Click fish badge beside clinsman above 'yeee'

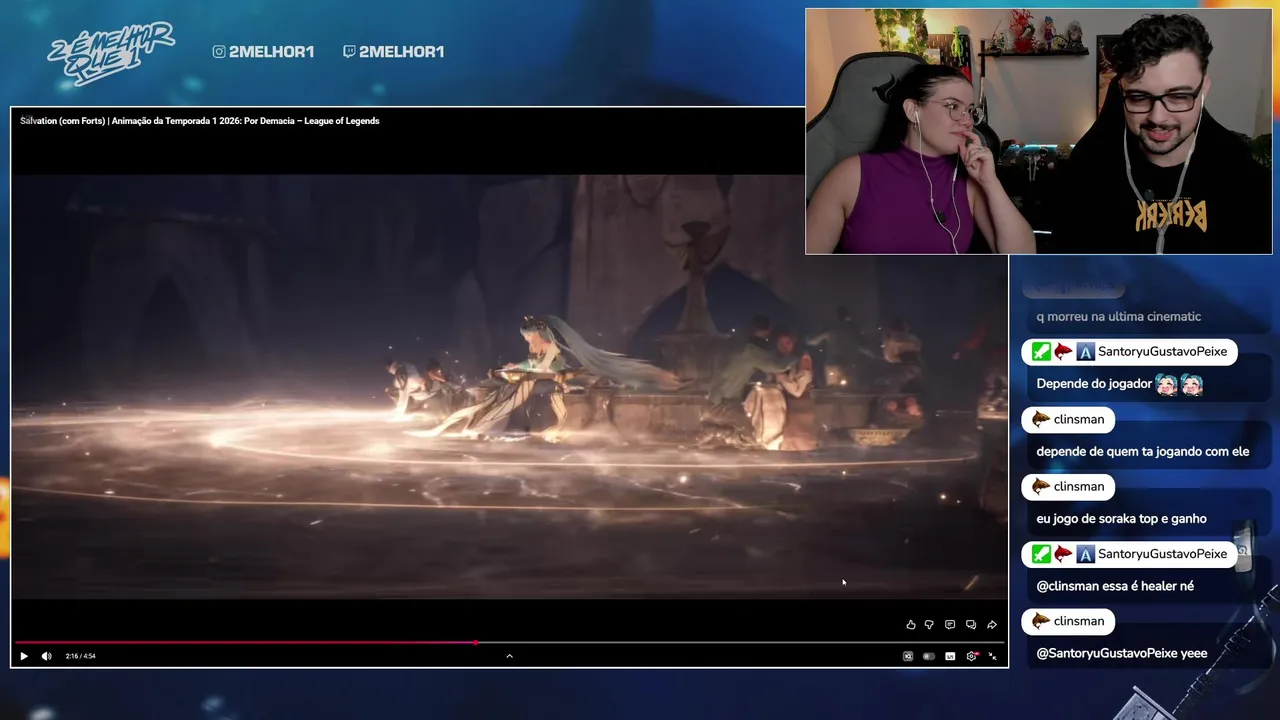tap(1041, 621)
